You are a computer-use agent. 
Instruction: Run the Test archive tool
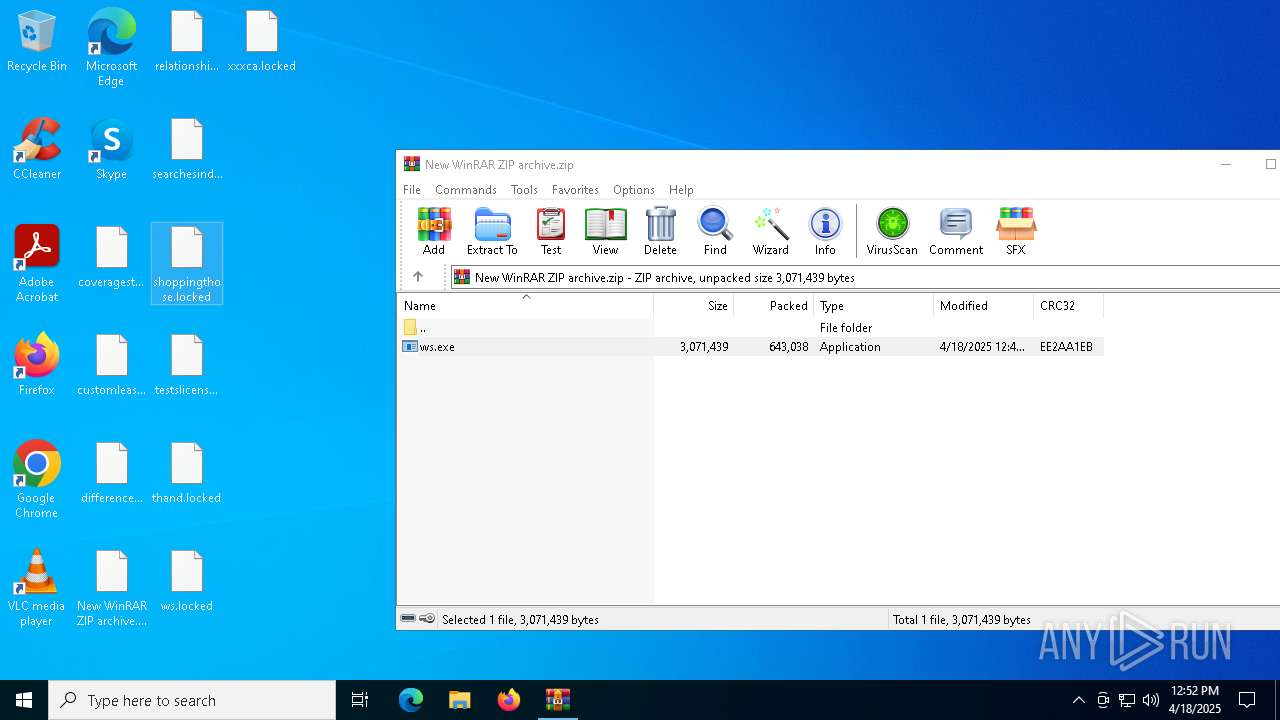(x=551, y=232)
